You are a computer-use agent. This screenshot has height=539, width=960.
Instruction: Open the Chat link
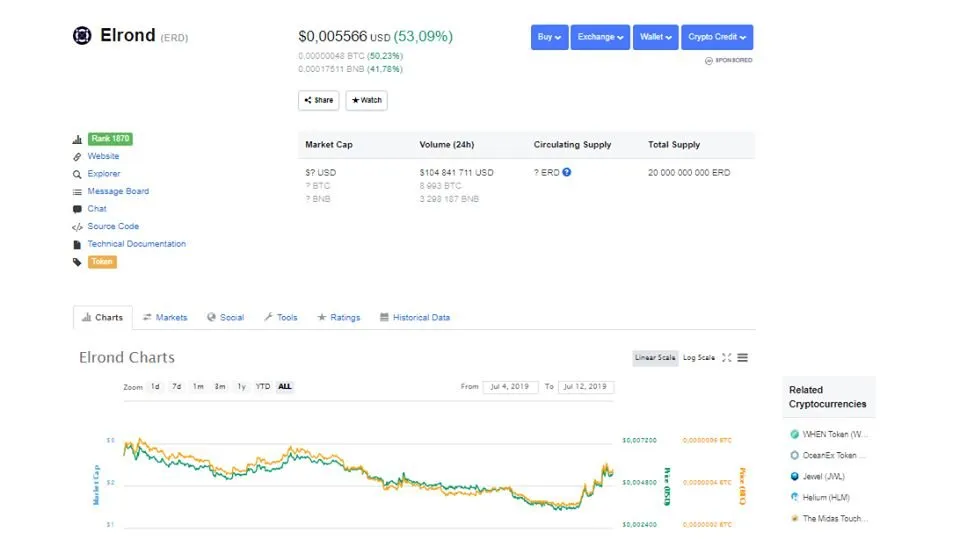(x=97, y=209)
